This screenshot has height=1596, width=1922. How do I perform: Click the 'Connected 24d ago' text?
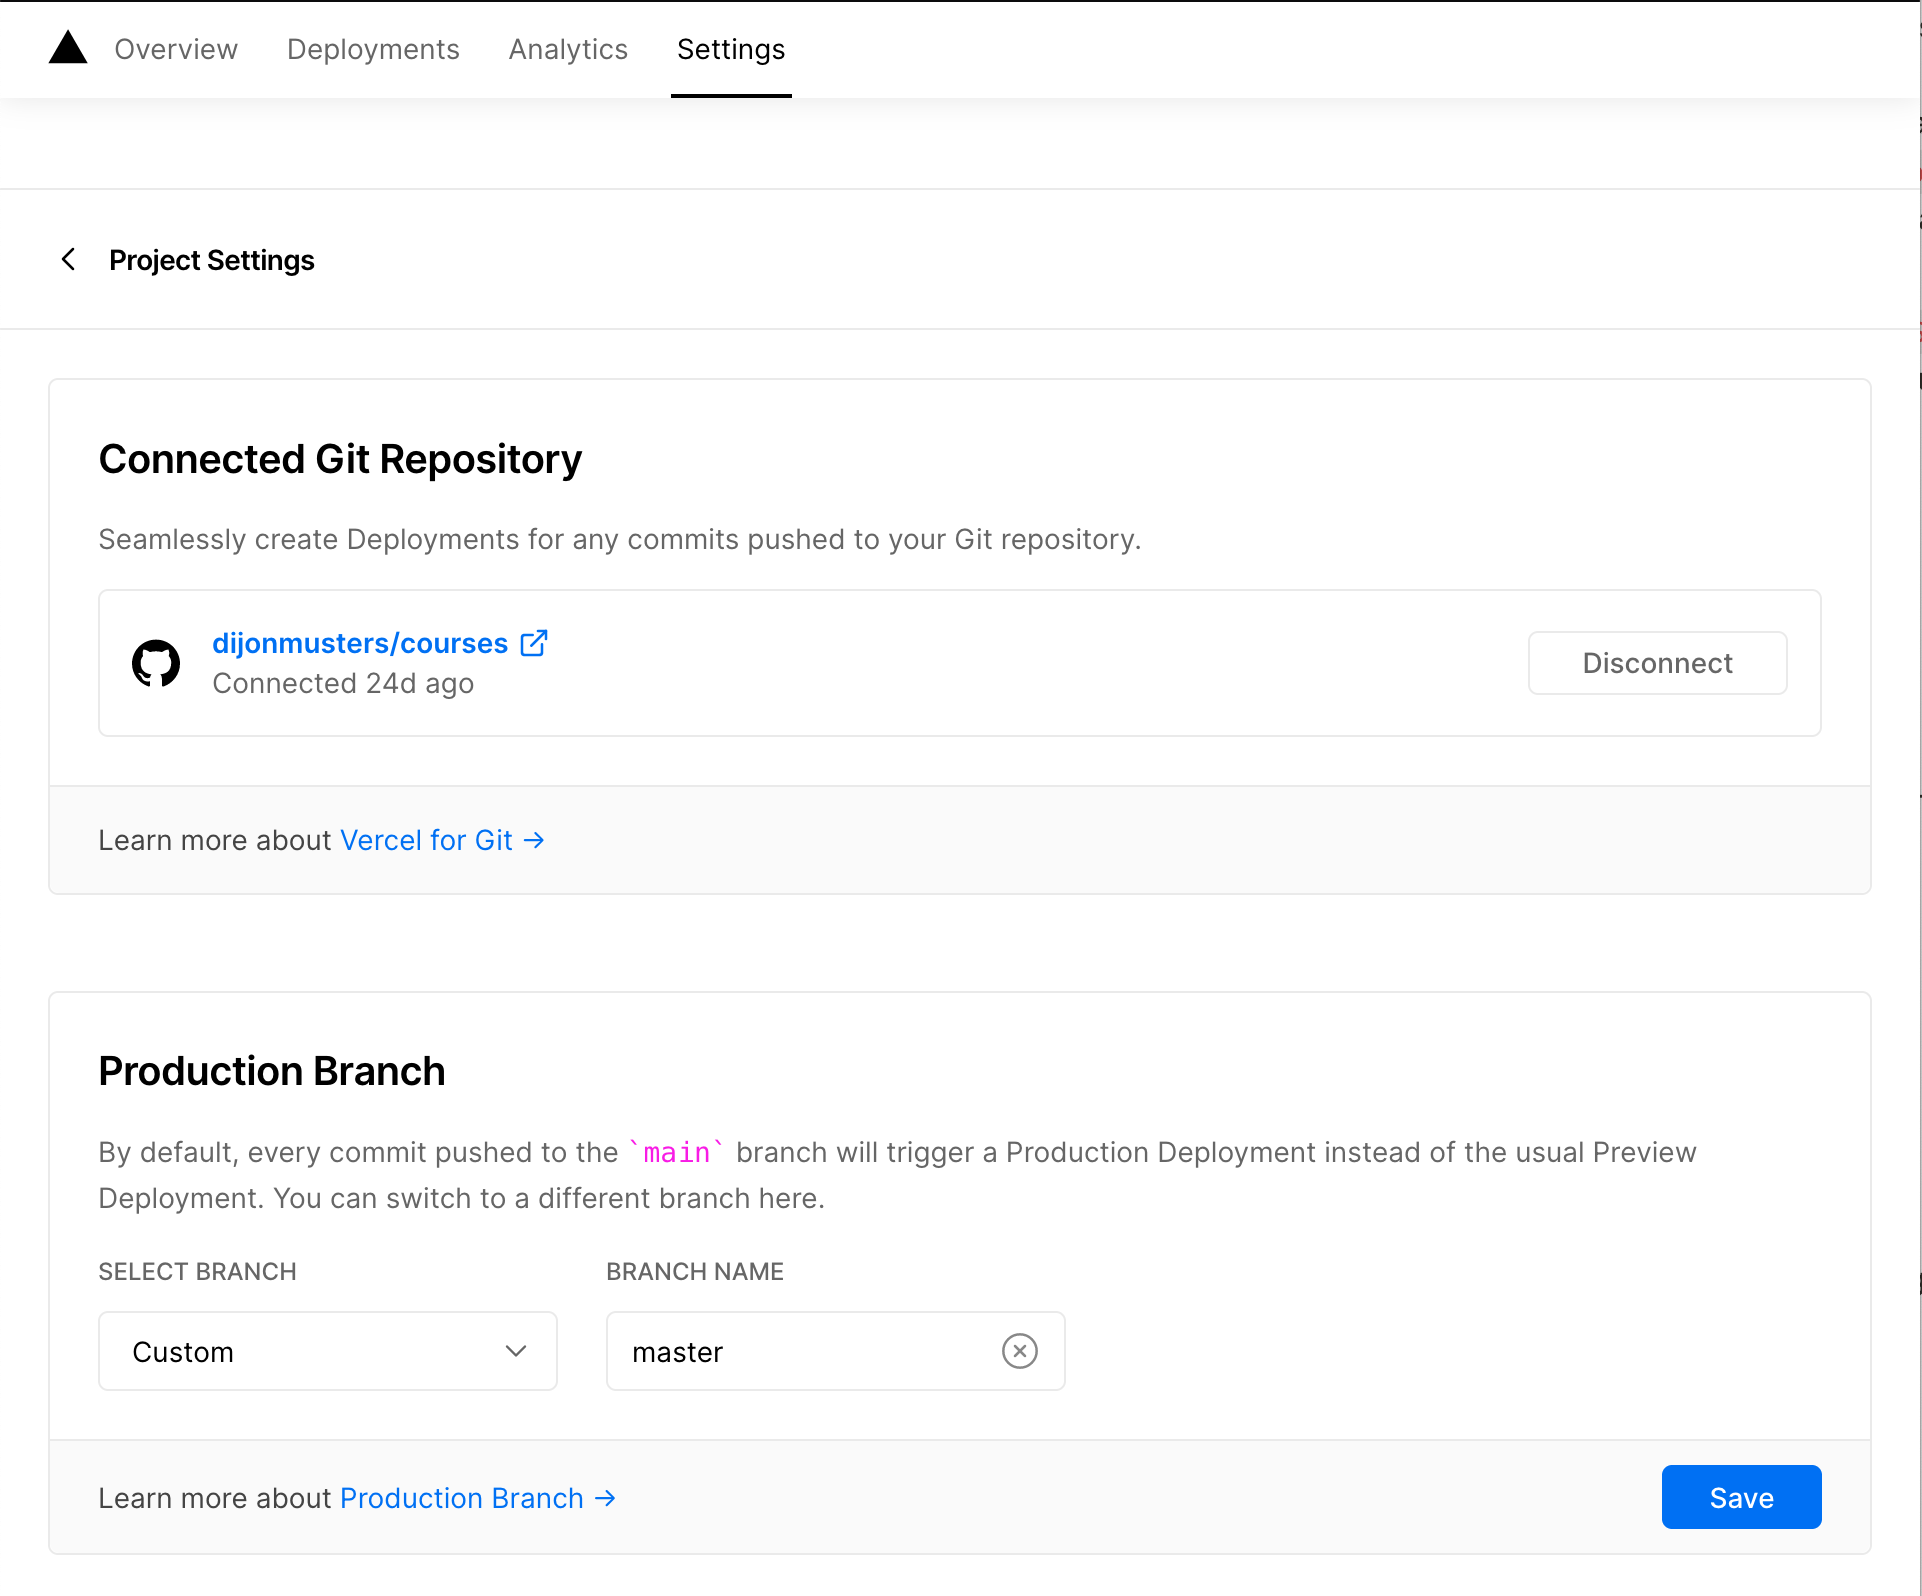pyautogui.click(x=343, y=683)
